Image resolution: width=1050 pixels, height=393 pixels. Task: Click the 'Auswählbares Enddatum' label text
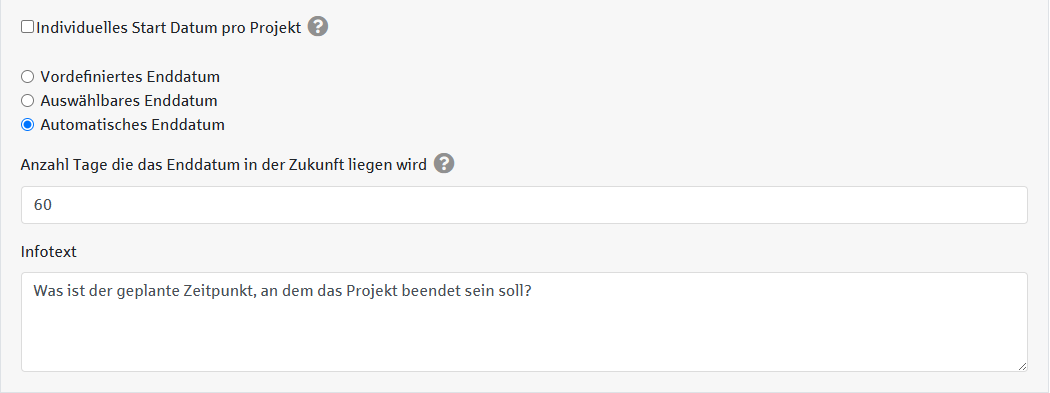click(x=129, y=101)
